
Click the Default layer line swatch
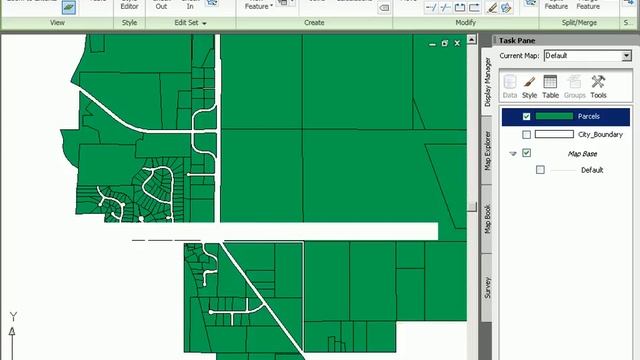[563, 170]
